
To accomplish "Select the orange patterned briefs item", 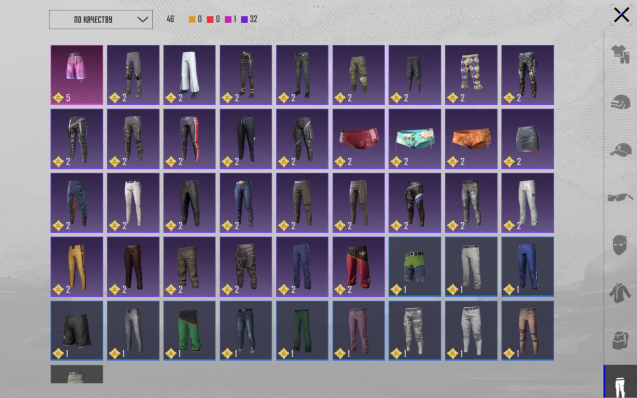I will [471, 139].
